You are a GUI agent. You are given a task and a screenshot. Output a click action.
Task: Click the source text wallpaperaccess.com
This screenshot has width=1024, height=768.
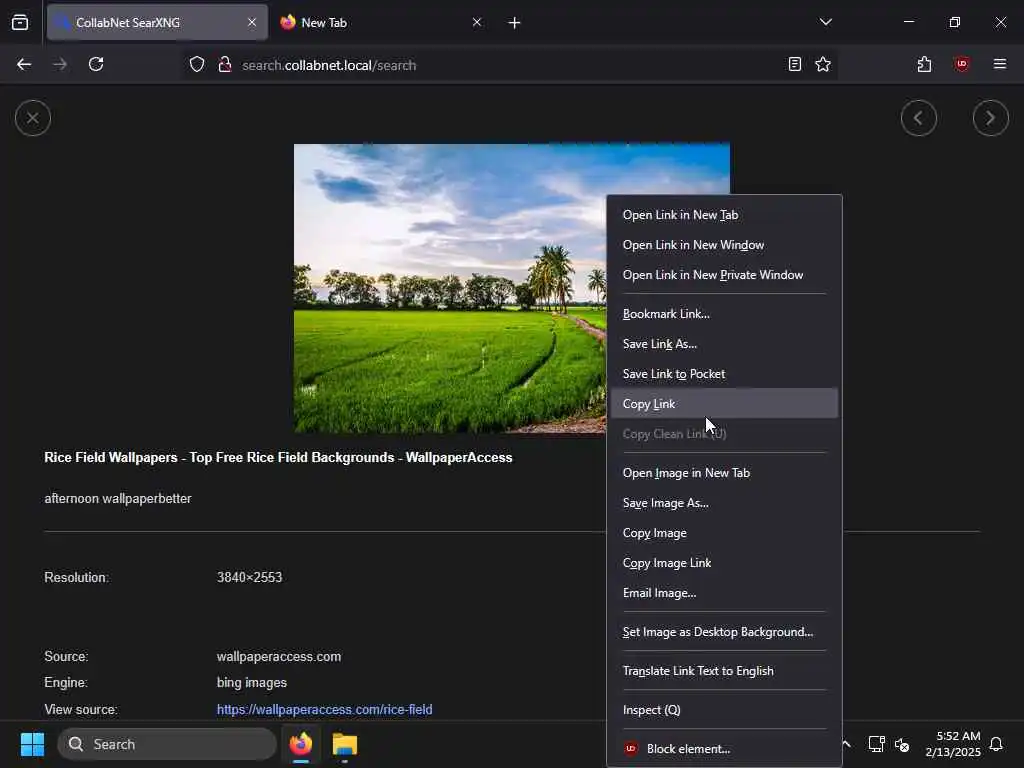point(279,656)
